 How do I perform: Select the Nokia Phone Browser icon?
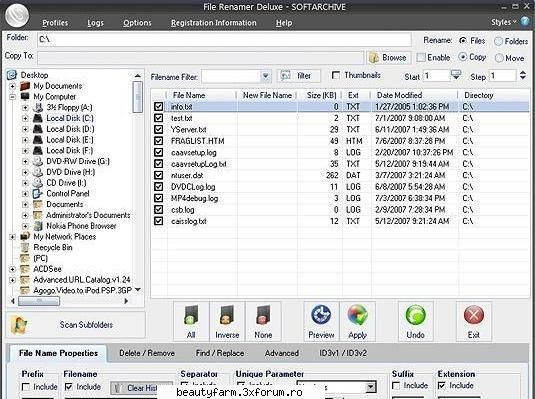(39, 226)
